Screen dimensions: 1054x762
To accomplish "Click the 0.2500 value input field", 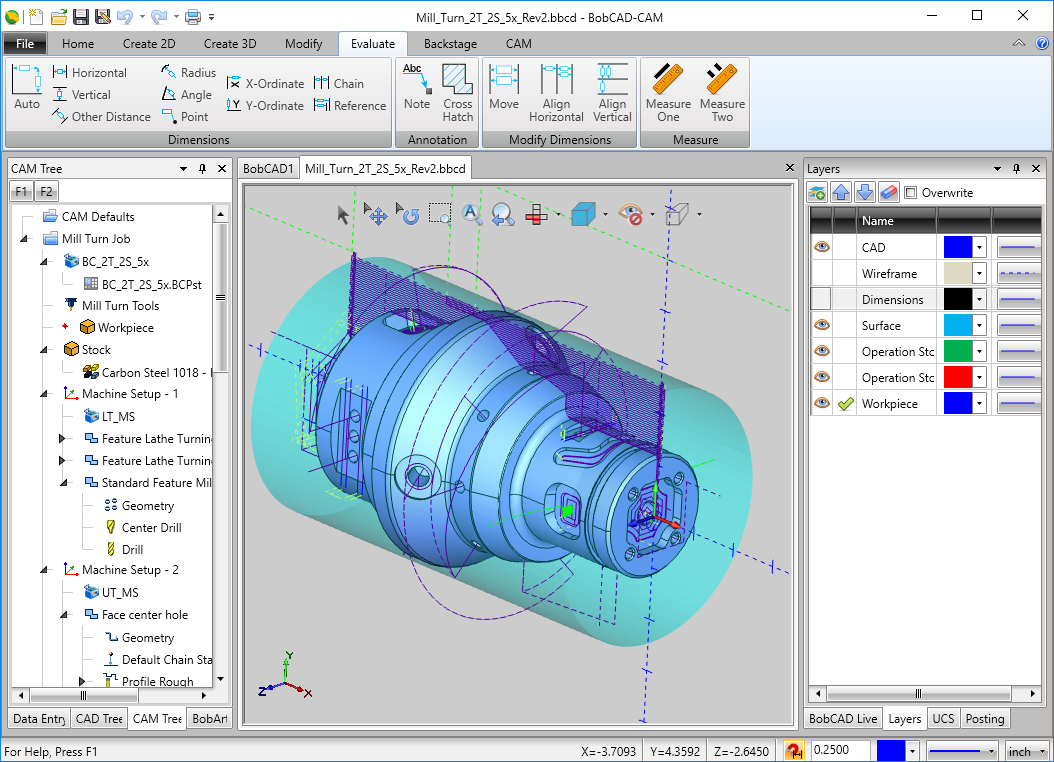I will [x=839, y=750].
